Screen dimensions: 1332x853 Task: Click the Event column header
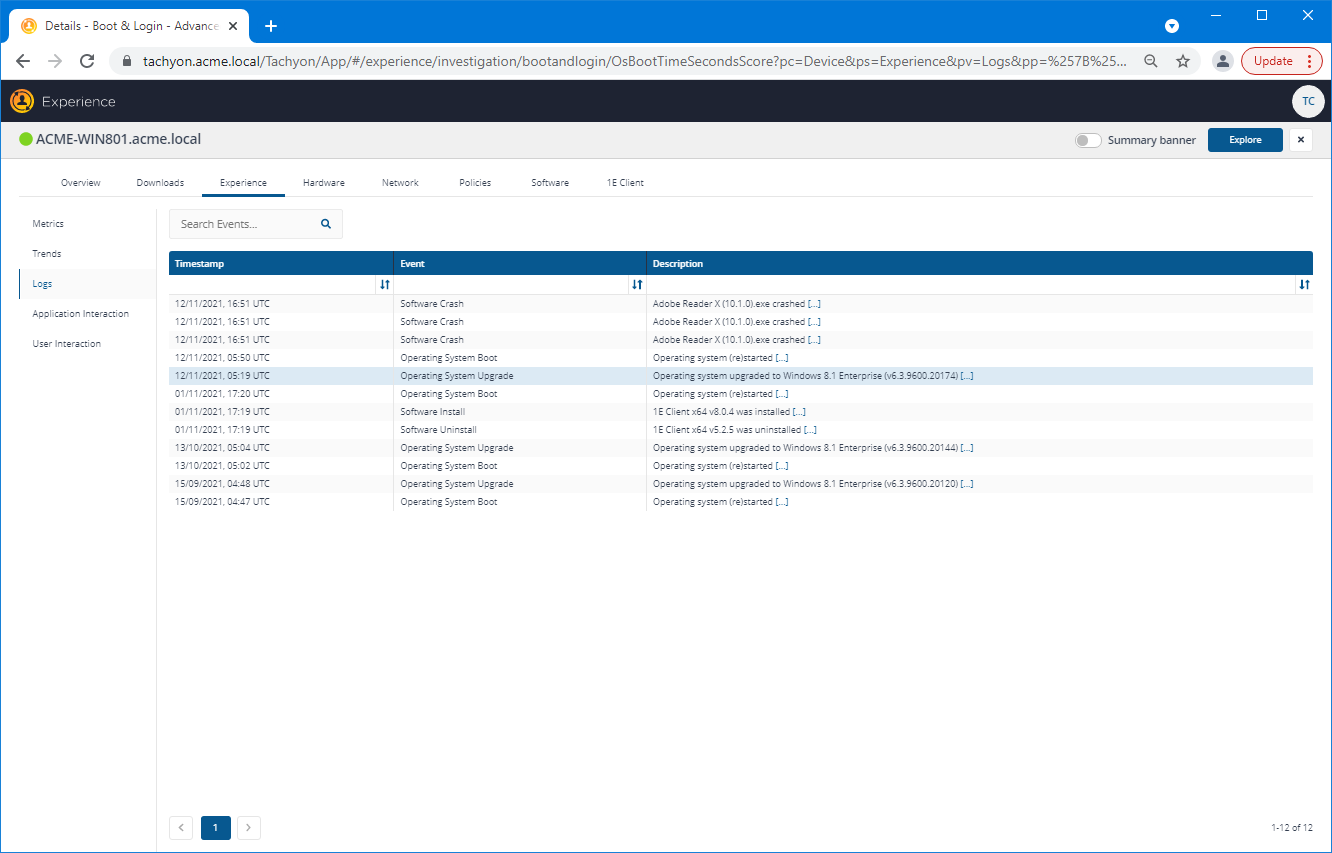pyautogui.click(x=520, y=264)
